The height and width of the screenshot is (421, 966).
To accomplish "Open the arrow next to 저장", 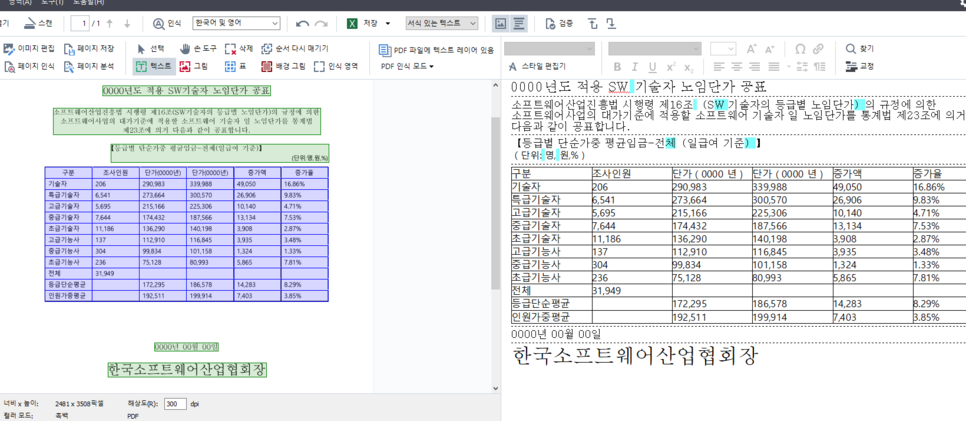I will 388,24.
